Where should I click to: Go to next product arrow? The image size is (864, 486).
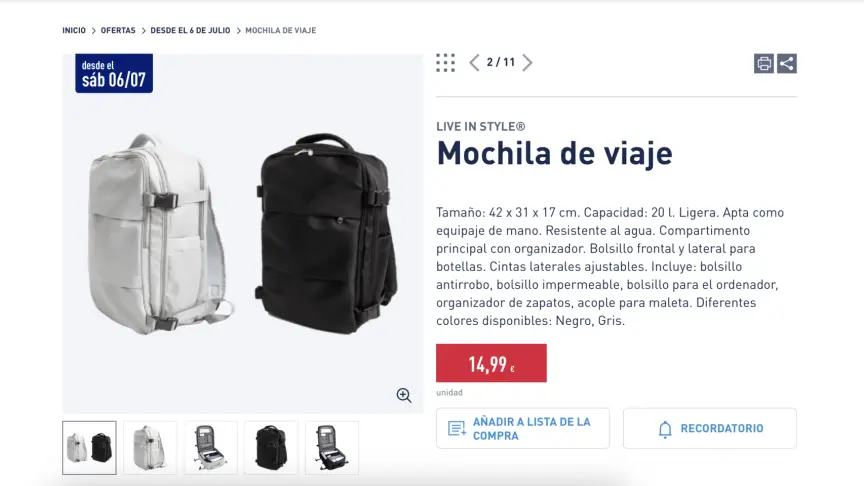coord(527,63)
